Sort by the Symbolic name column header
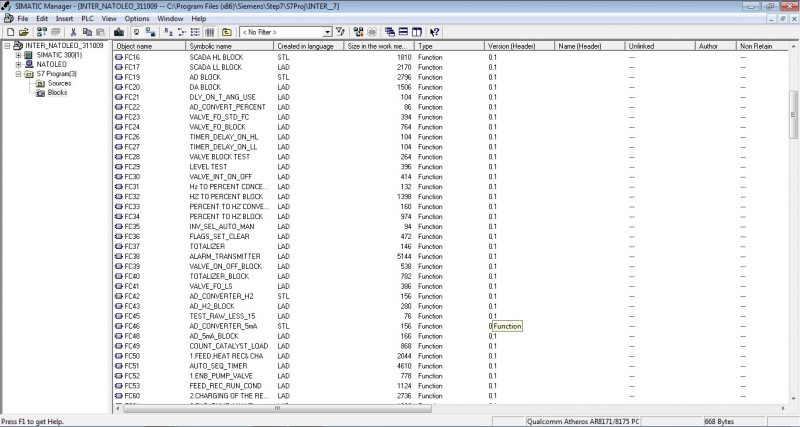 [x=228, y=46]
